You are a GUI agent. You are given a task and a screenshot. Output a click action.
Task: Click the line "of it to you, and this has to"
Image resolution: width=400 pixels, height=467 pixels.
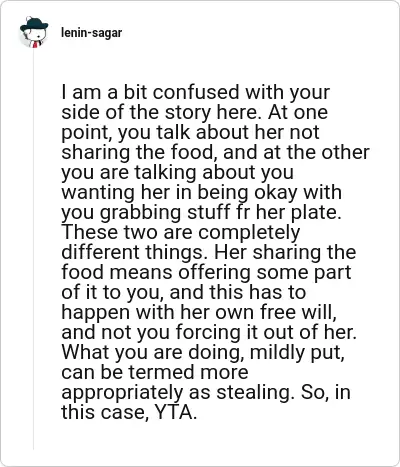[x=183, y=293]
